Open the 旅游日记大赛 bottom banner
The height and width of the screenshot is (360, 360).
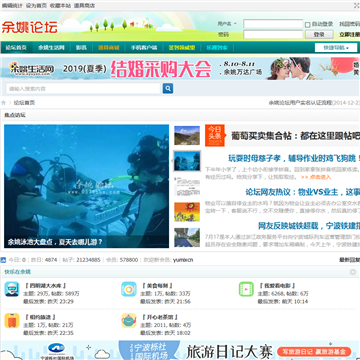tap(180, 350)
